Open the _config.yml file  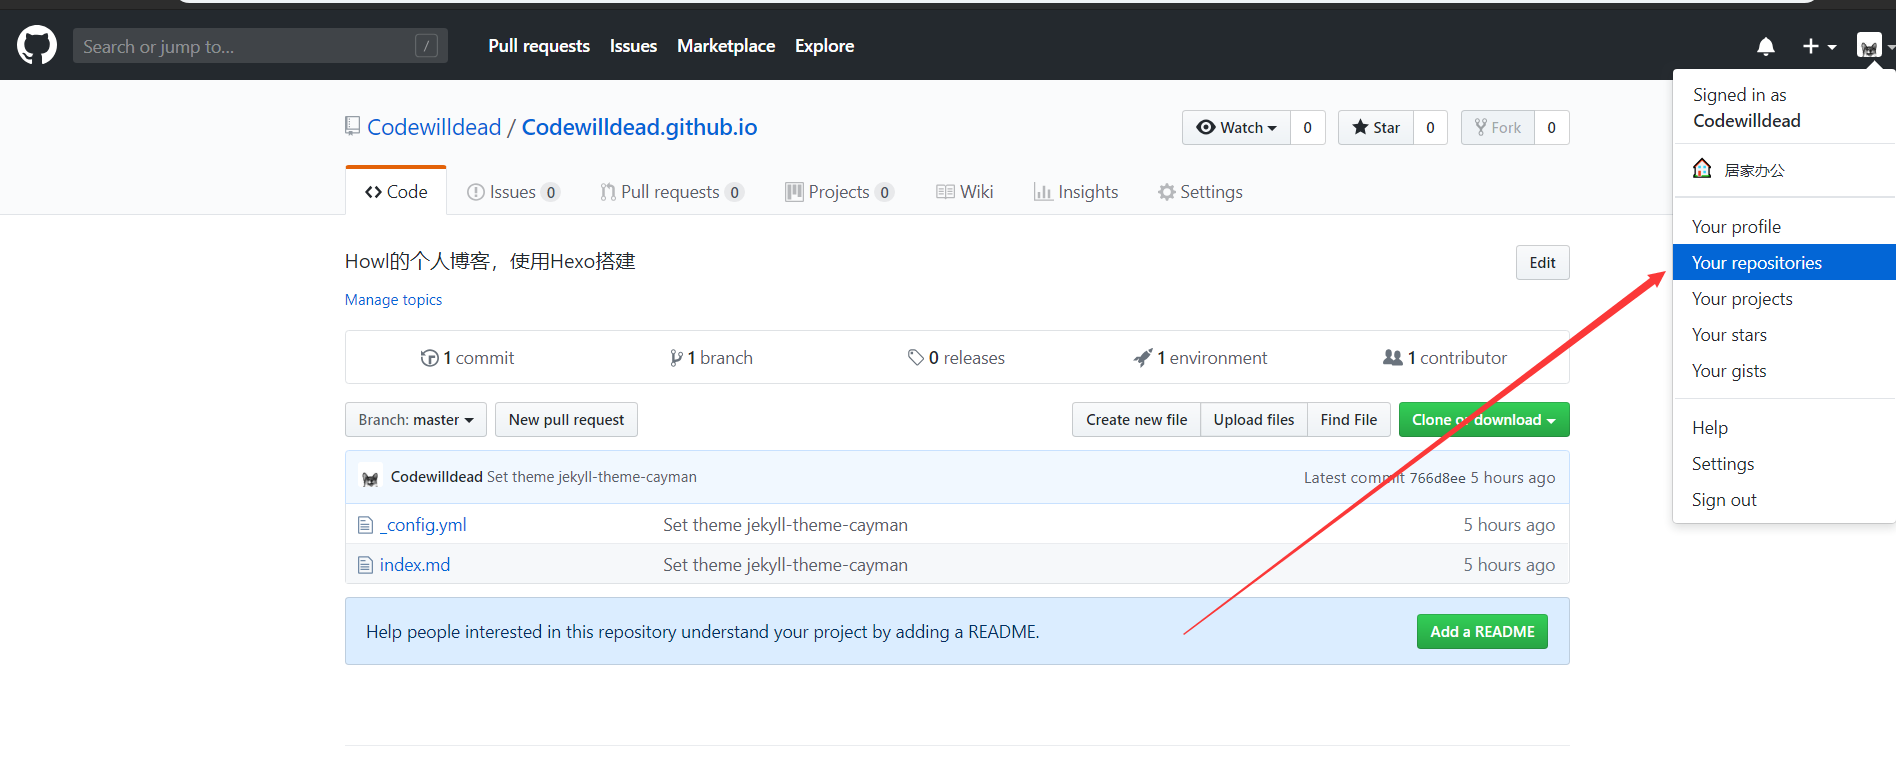coord(423,525)
